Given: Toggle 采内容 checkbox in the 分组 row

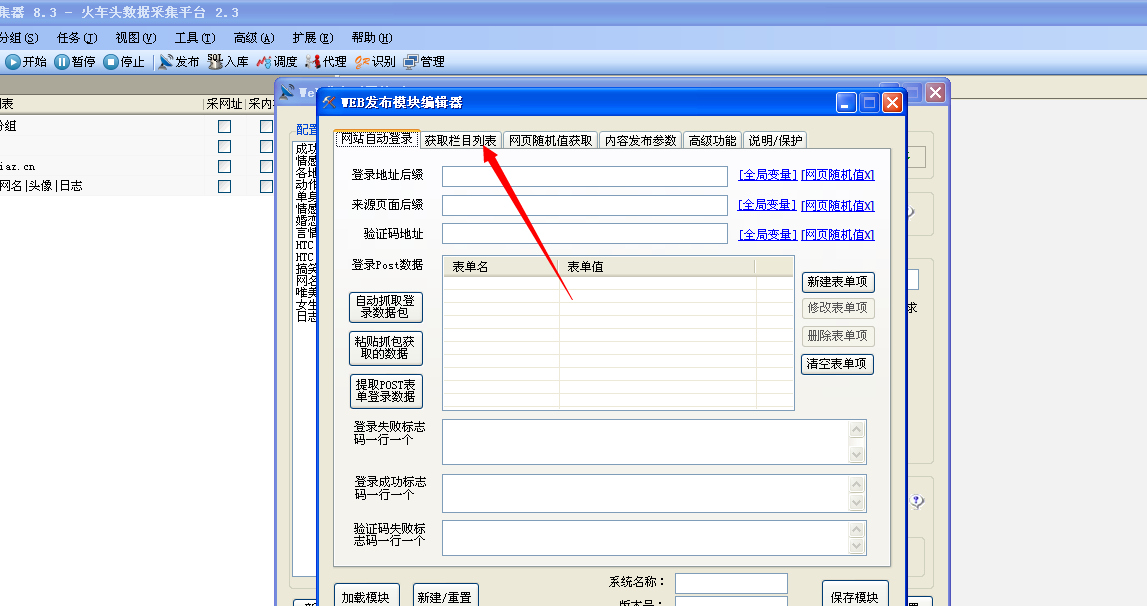Looking at the screenshot, I should [x=266, y=126].
